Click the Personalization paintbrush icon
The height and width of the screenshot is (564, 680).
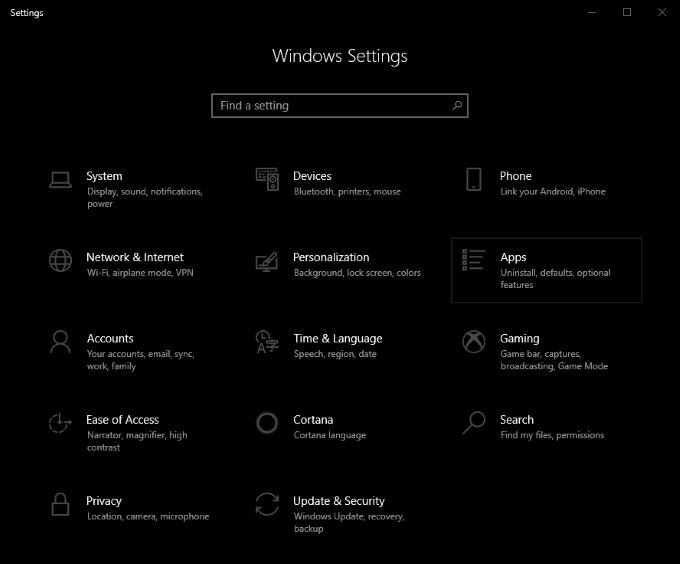(x=267, y=261)
